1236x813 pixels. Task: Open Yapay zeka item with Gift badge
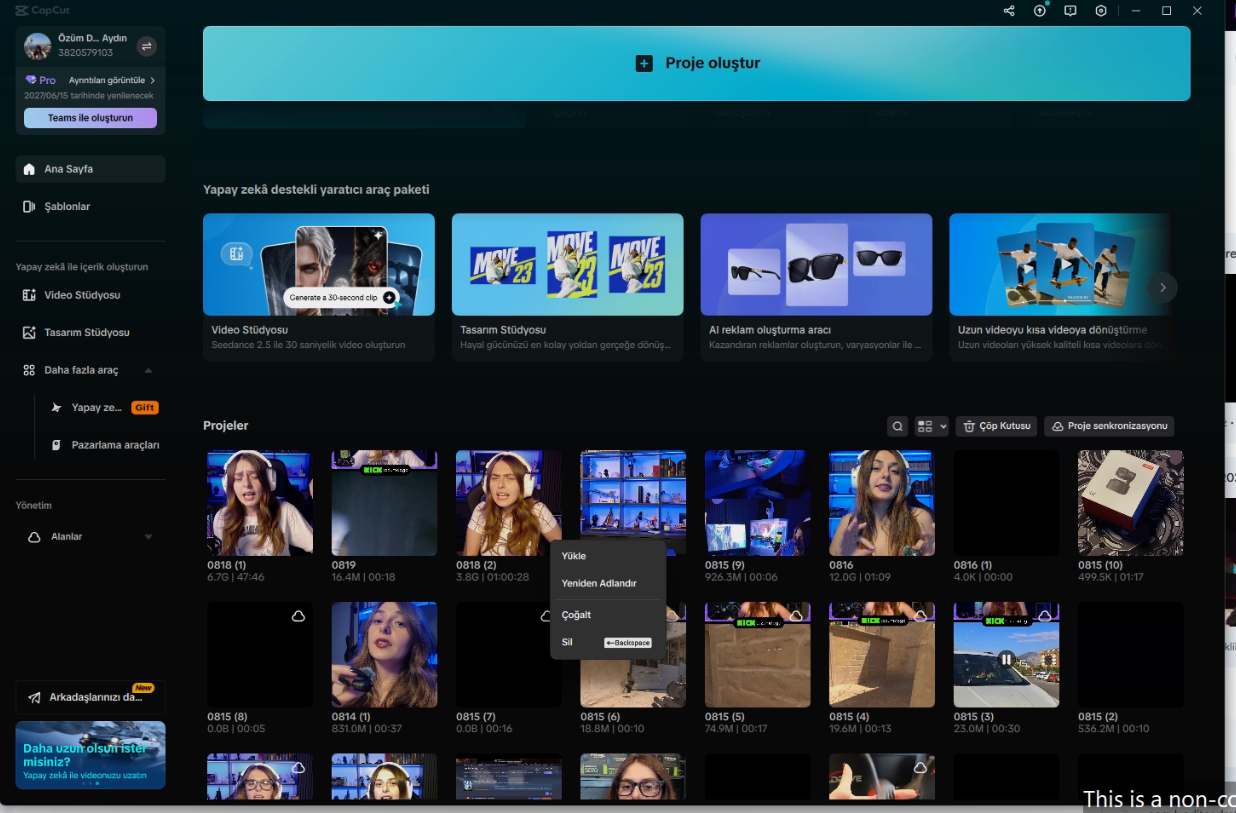tap(104, 408)
